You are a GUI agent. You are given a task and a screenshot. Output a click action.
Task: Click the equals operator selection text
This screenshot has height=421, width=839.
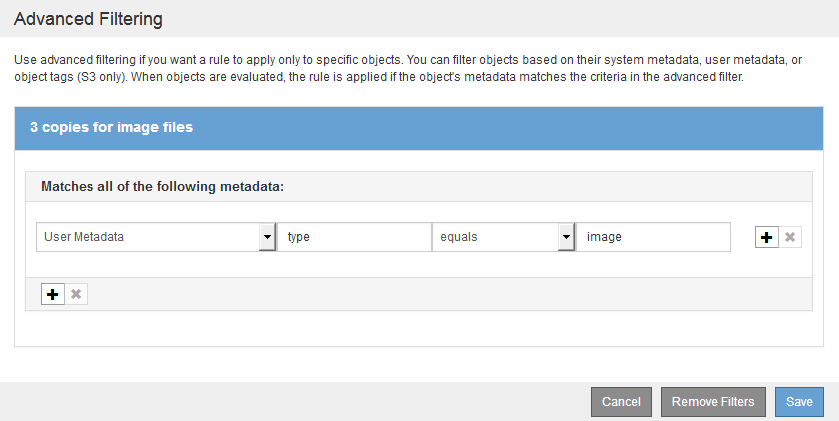[494, 237]
